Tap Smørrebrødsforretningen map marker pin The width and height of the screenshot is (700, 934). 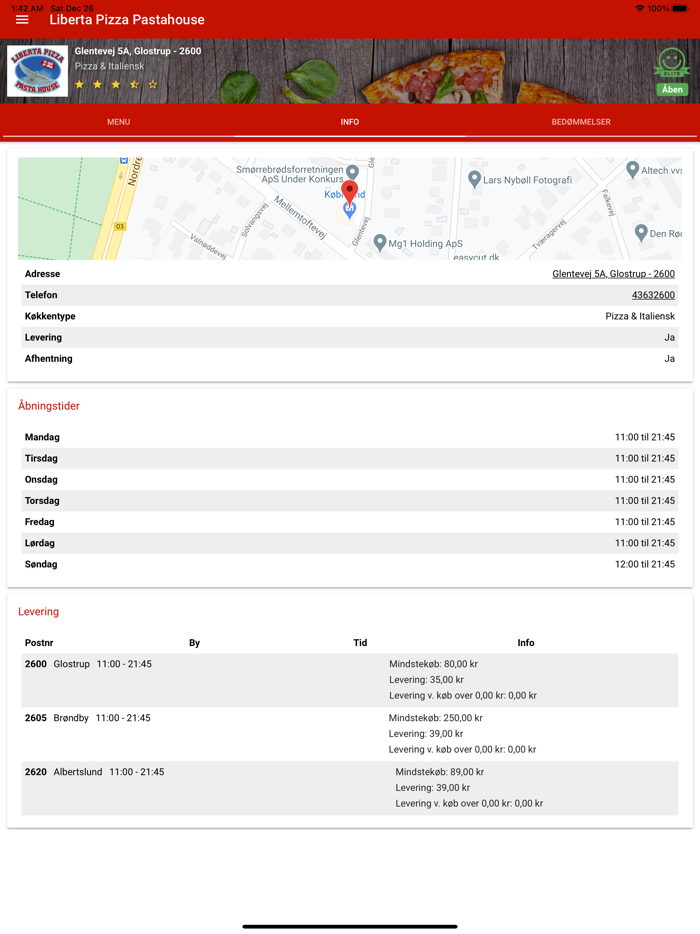(353, 172)
